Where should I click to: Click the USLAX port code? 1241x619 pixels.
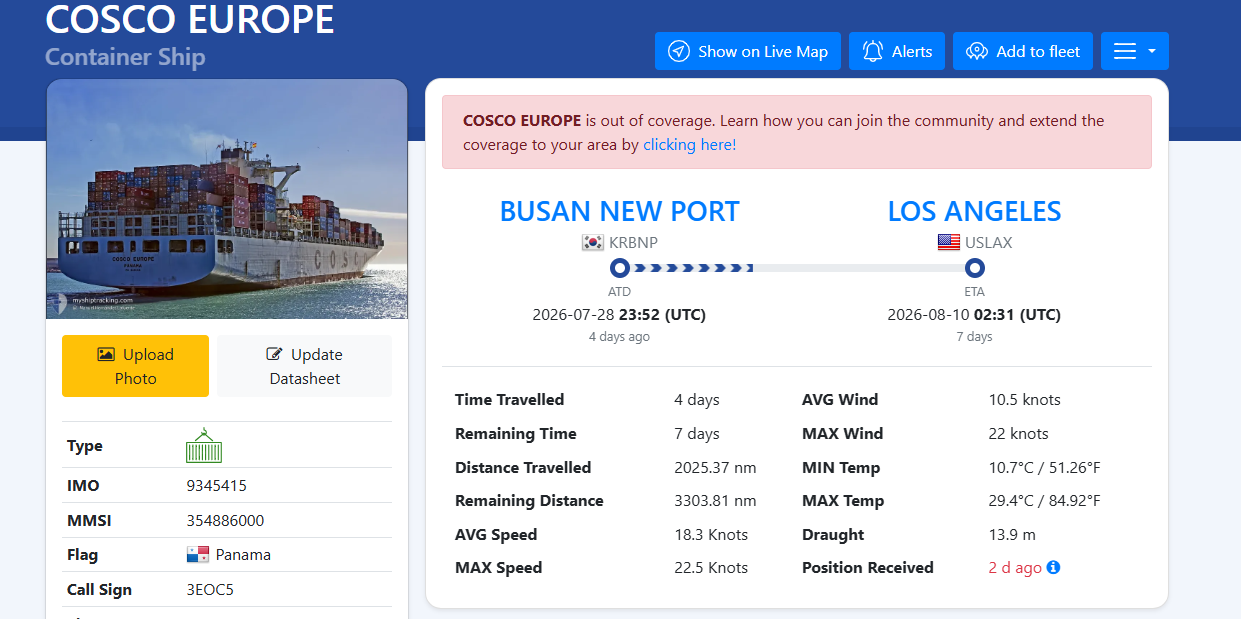click(989, 242)
